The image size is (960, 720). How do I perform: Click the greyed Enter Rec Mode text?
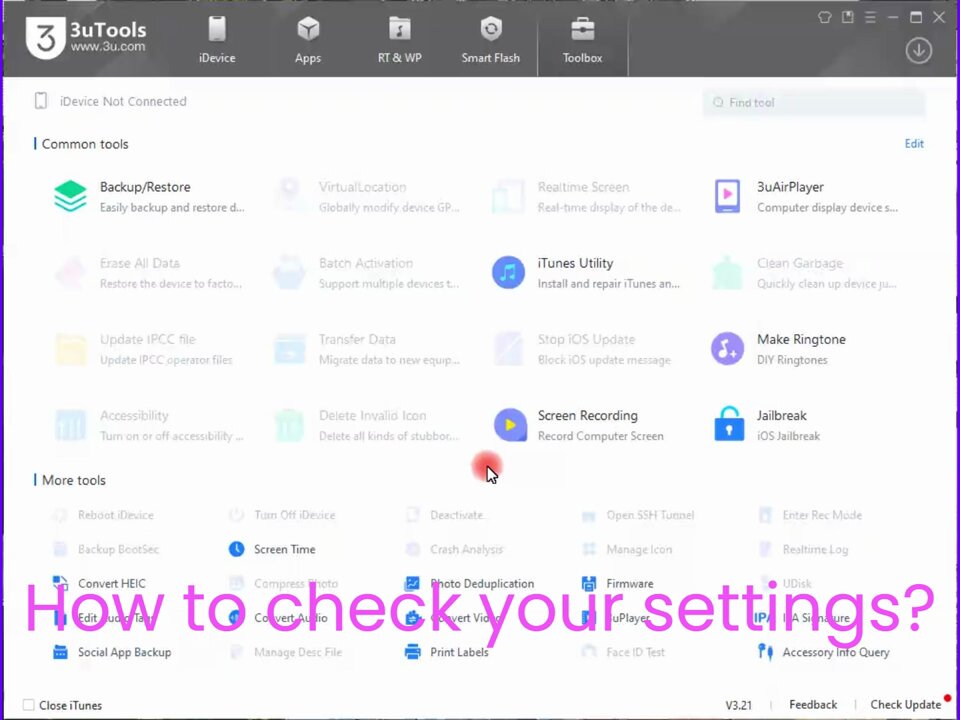click(x=822, y=515)
